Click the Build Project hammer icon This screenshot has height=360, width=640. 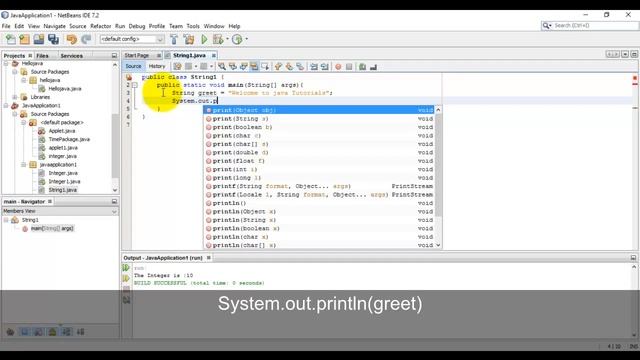point(174,39)
